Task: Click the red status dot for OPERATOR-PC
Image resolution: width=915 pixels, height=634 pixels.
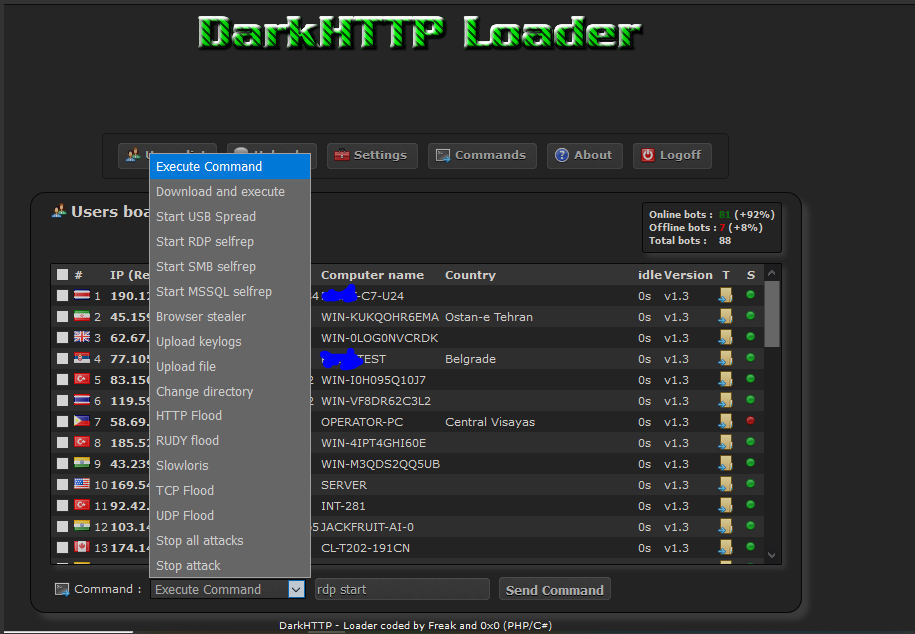Action: [751, 422]
